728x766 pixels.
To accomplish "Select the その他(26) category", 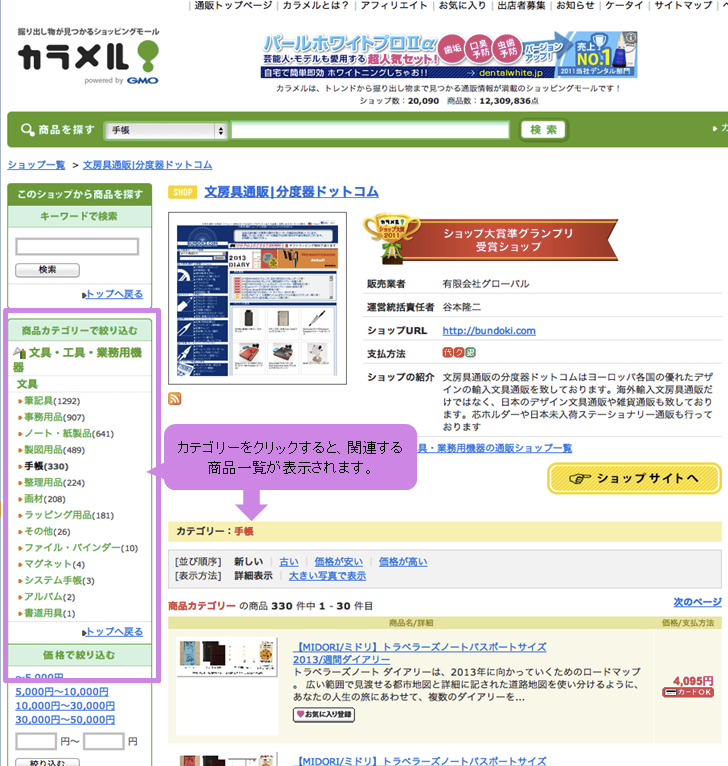I will pyautogui.click(x=47, y=531).
